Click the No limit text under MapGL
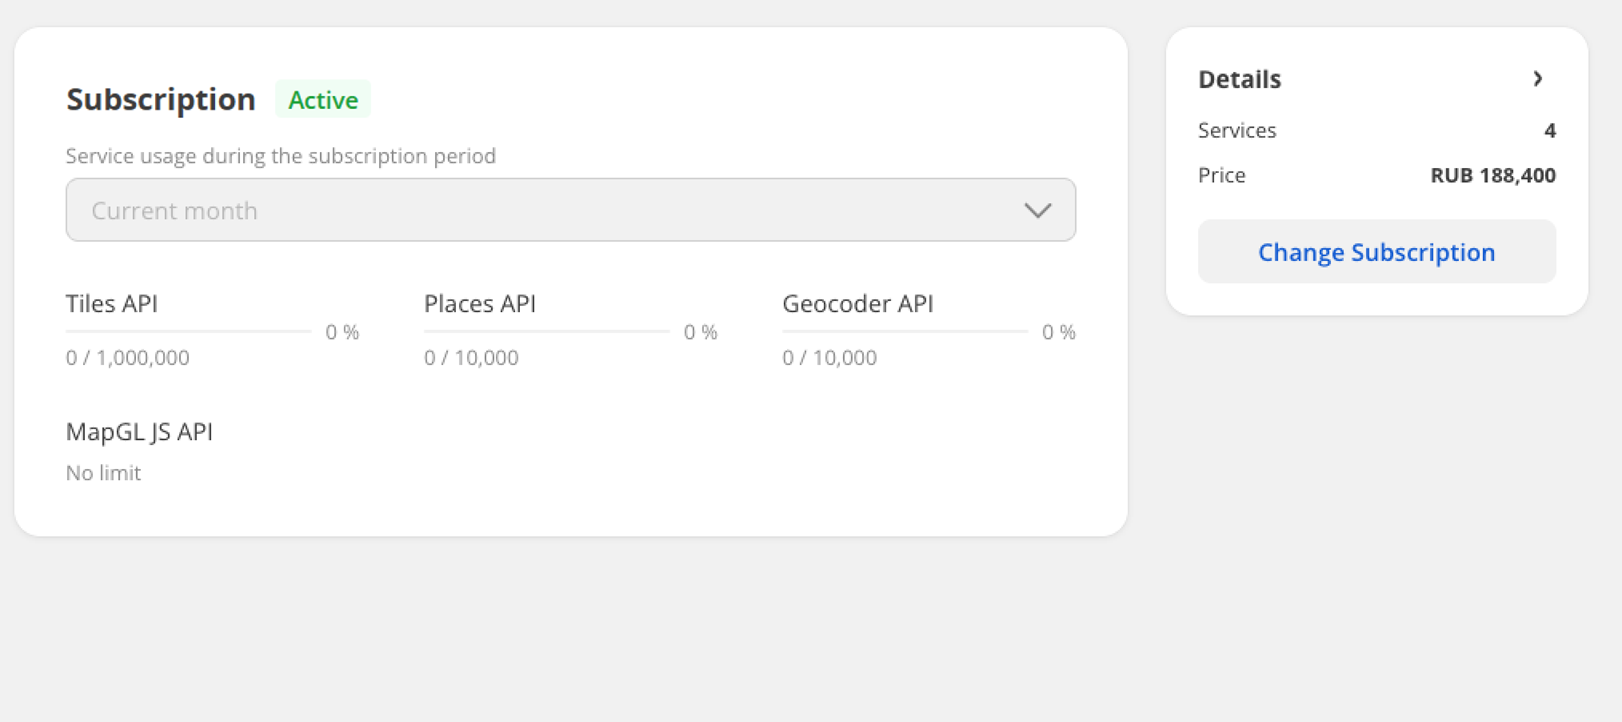This screenshot has width=1622, height=722. point(103,473)
